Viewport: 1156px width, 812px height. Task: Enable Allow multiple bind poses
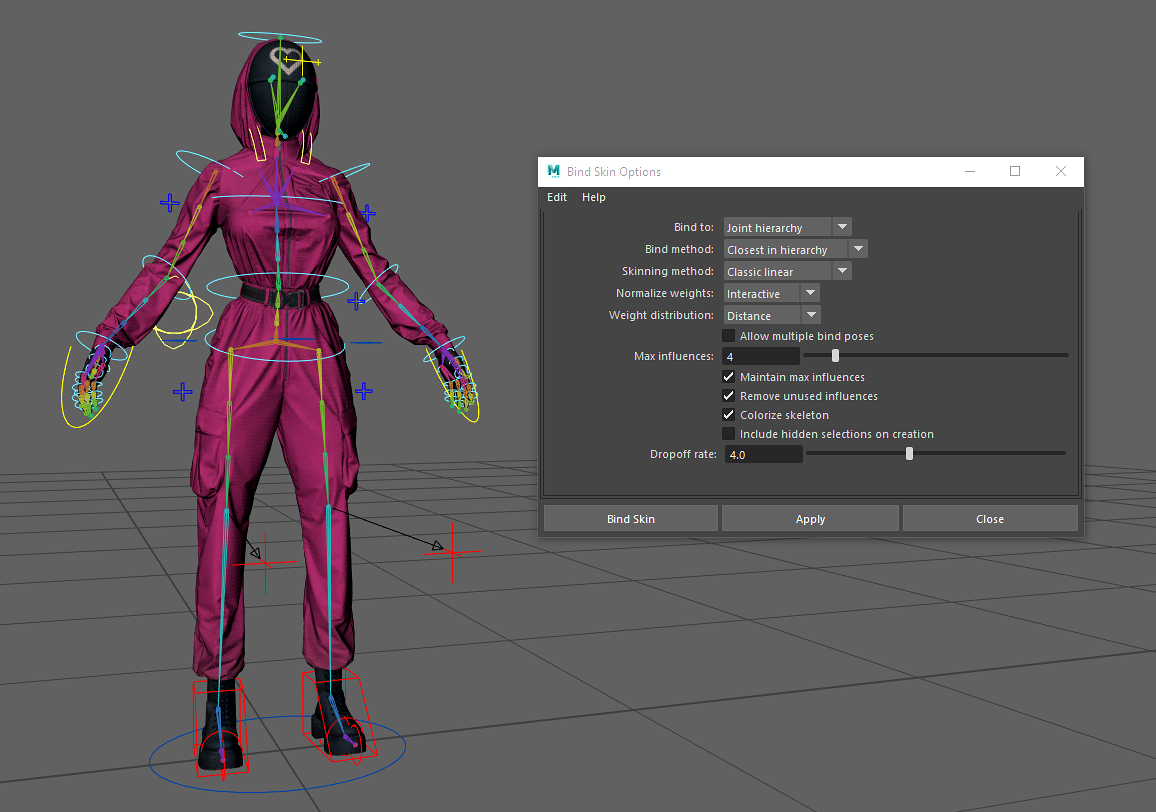(x=728, y=336)
